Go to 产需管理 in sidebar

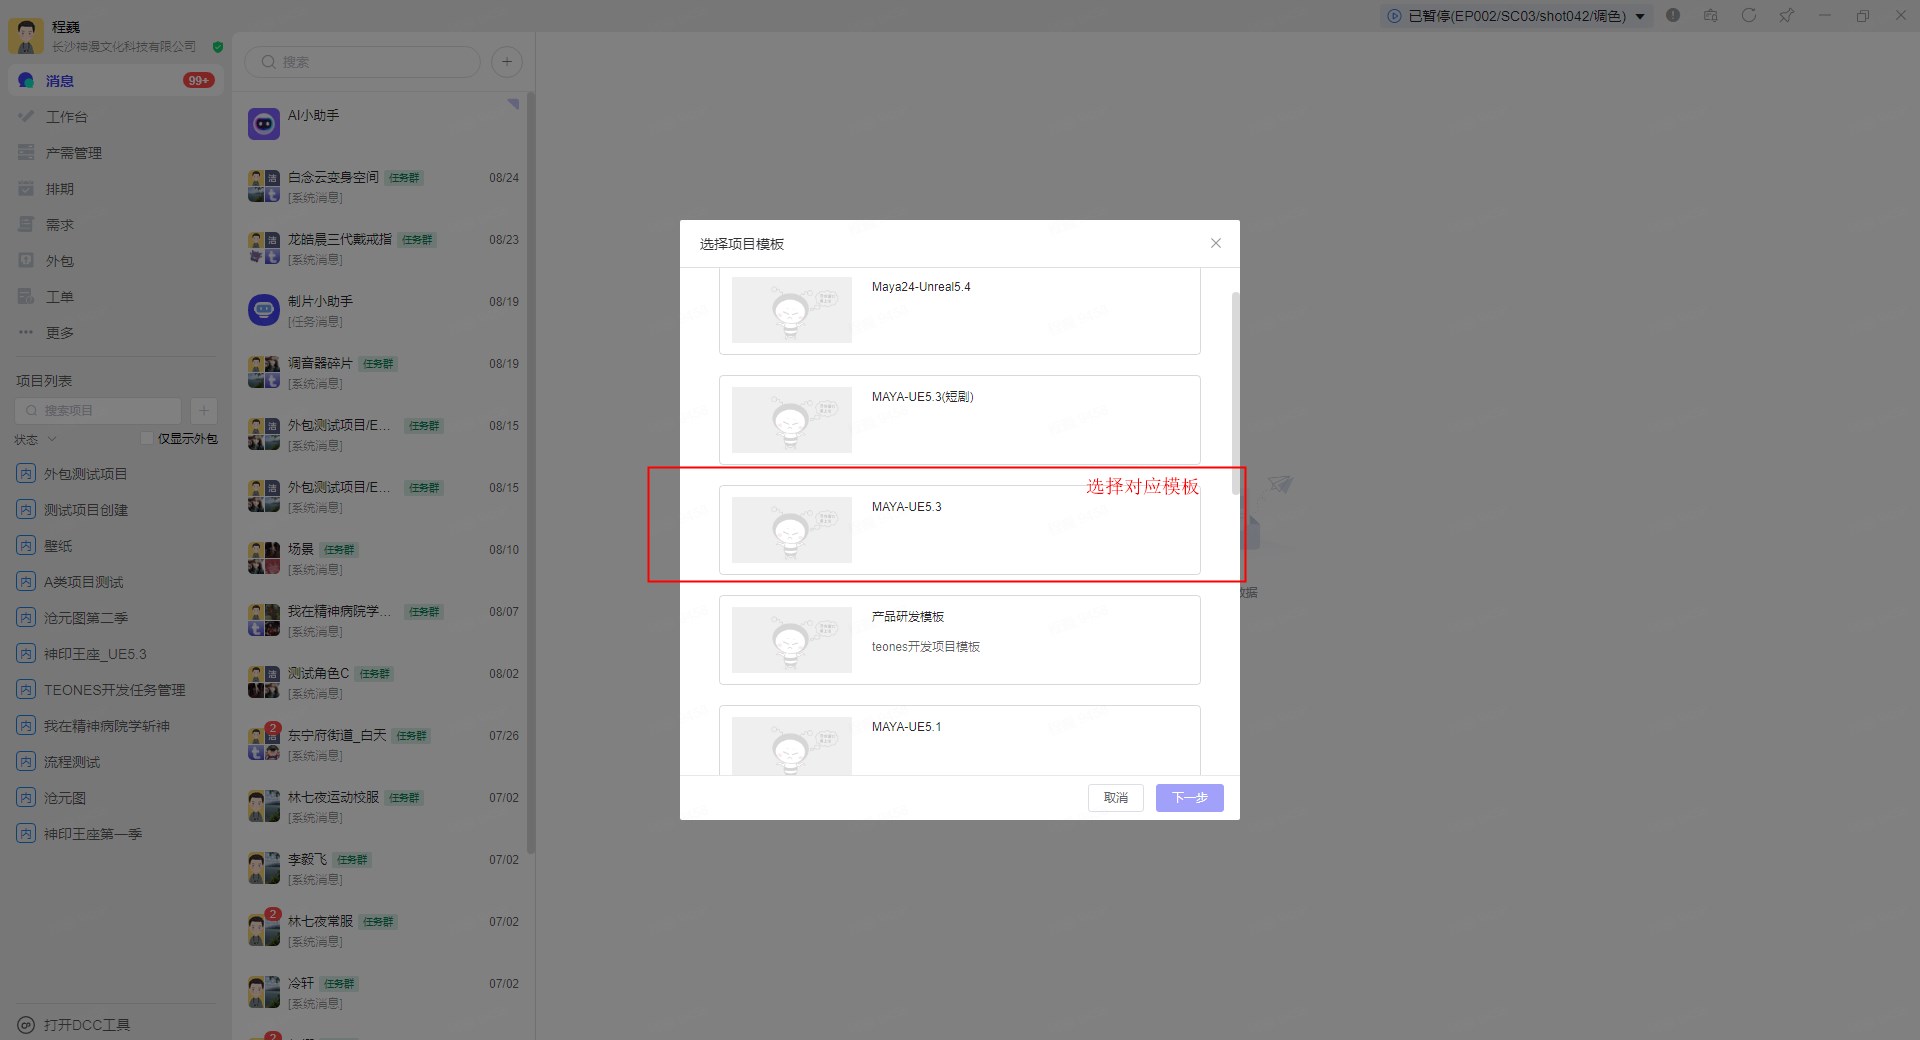click(x=73, y=153)
